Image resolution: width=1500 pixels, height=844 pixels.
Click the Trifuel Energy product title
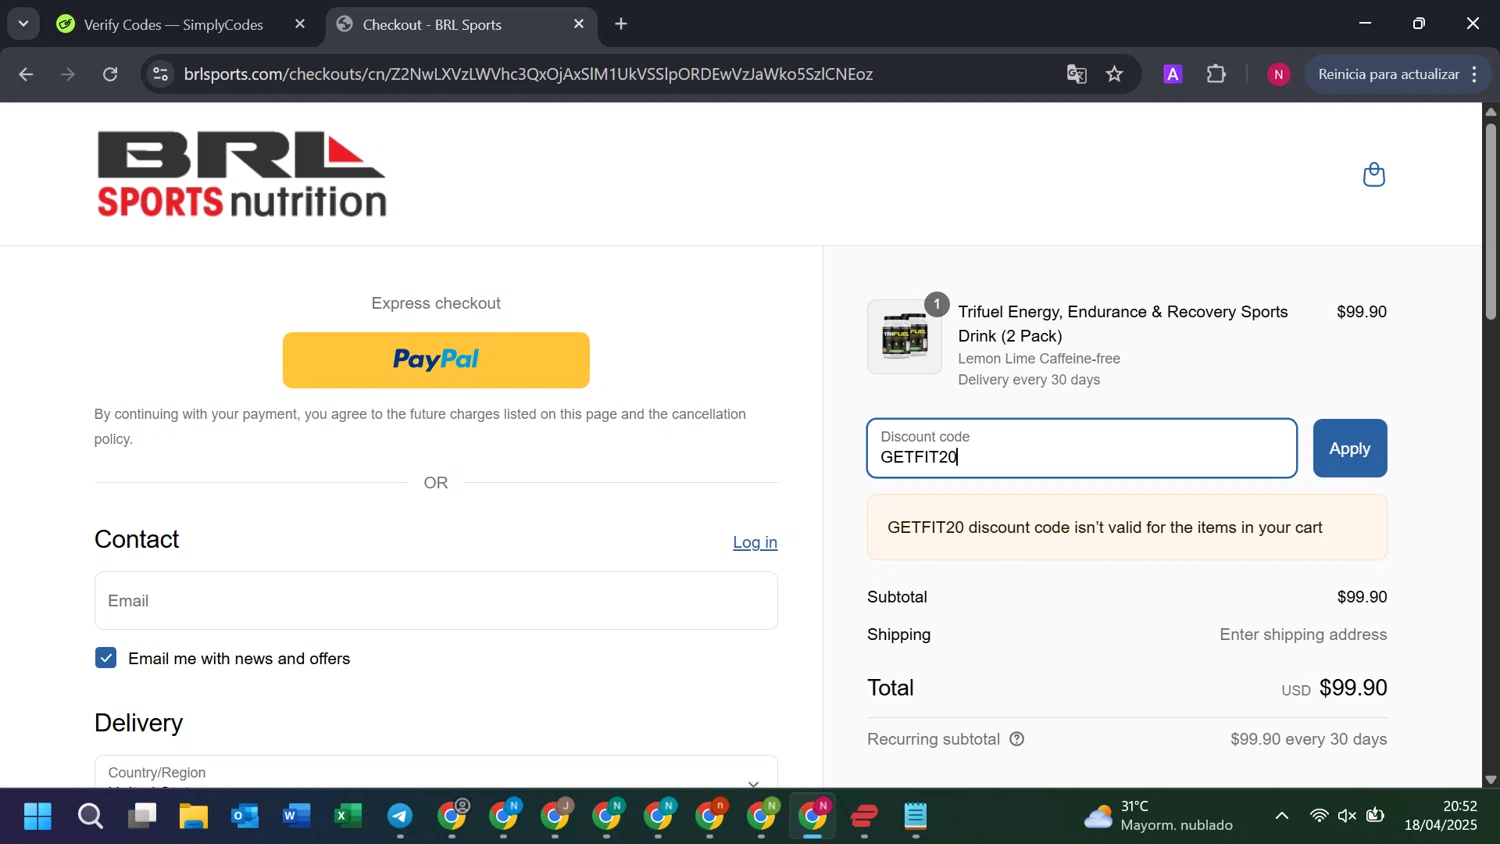[1123, 324]
